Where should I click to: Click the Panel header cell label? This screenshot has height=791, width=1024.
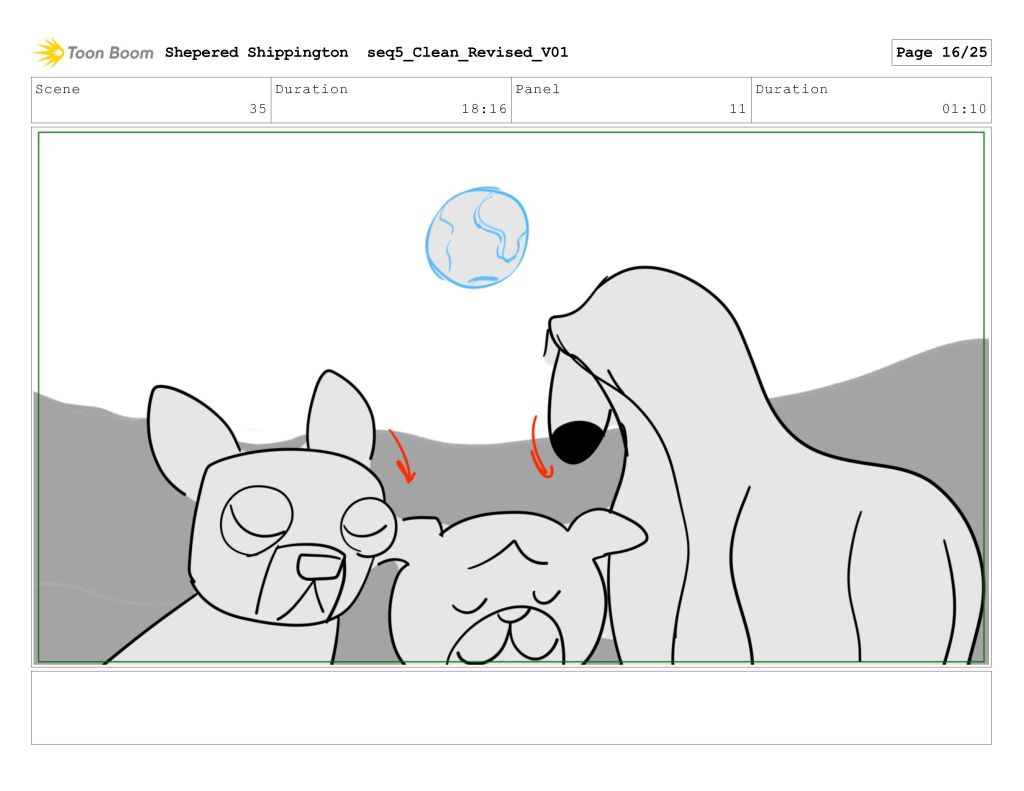click(538, 89)
